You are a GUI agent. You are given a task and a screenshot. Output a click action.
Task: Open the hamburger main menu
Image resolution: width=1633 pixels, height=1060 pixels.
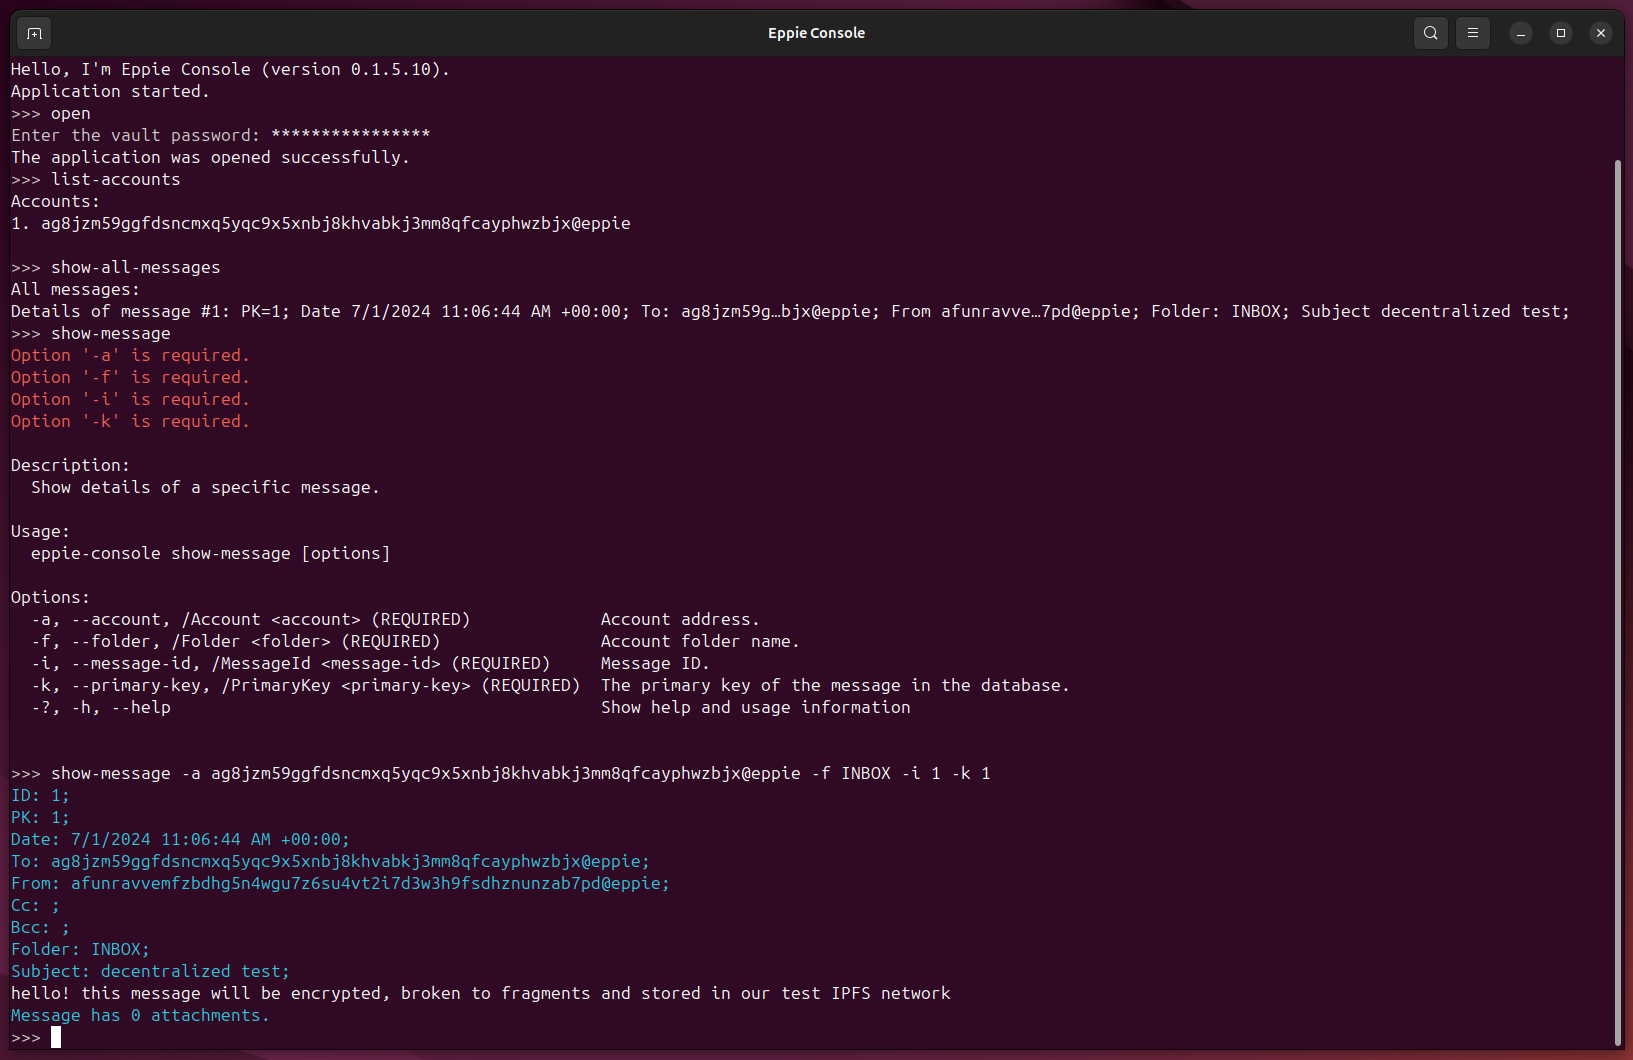point(1473,33)
